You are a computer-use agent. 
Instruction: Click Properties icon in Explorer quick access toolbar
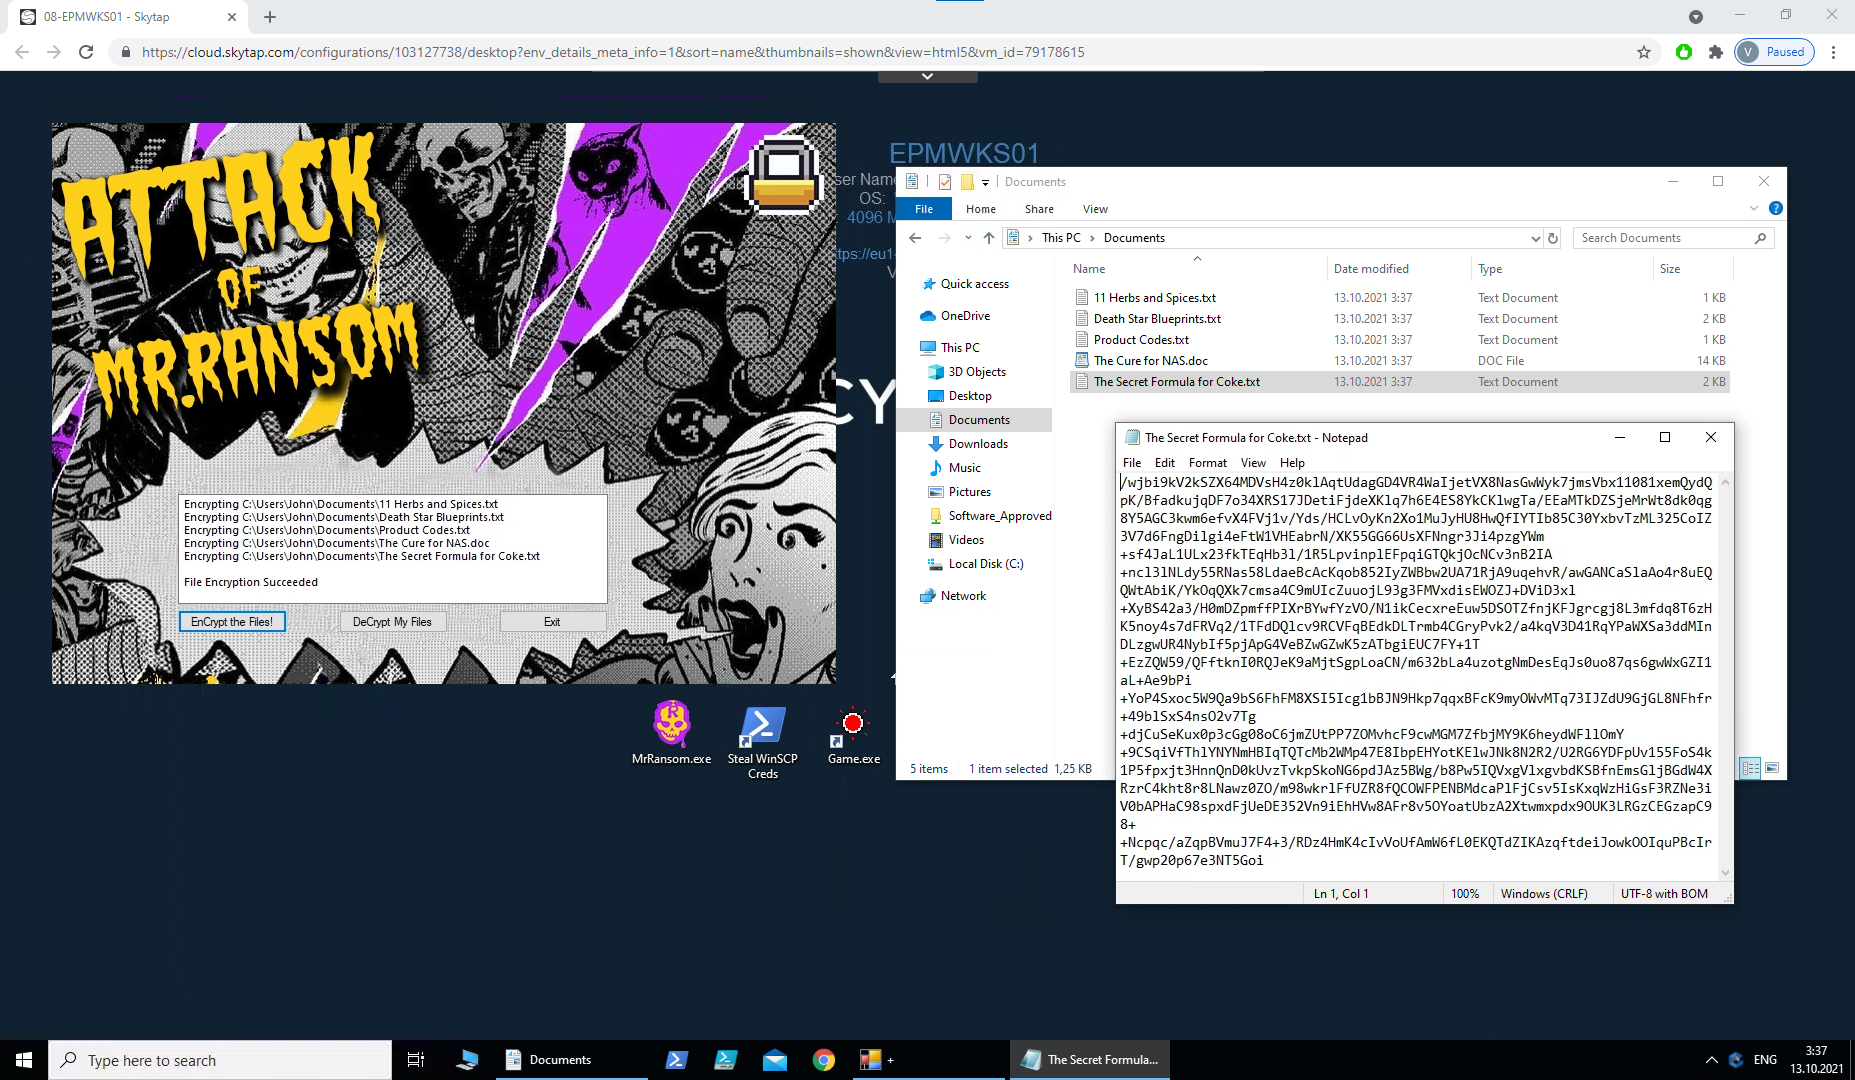click(945, 182)
